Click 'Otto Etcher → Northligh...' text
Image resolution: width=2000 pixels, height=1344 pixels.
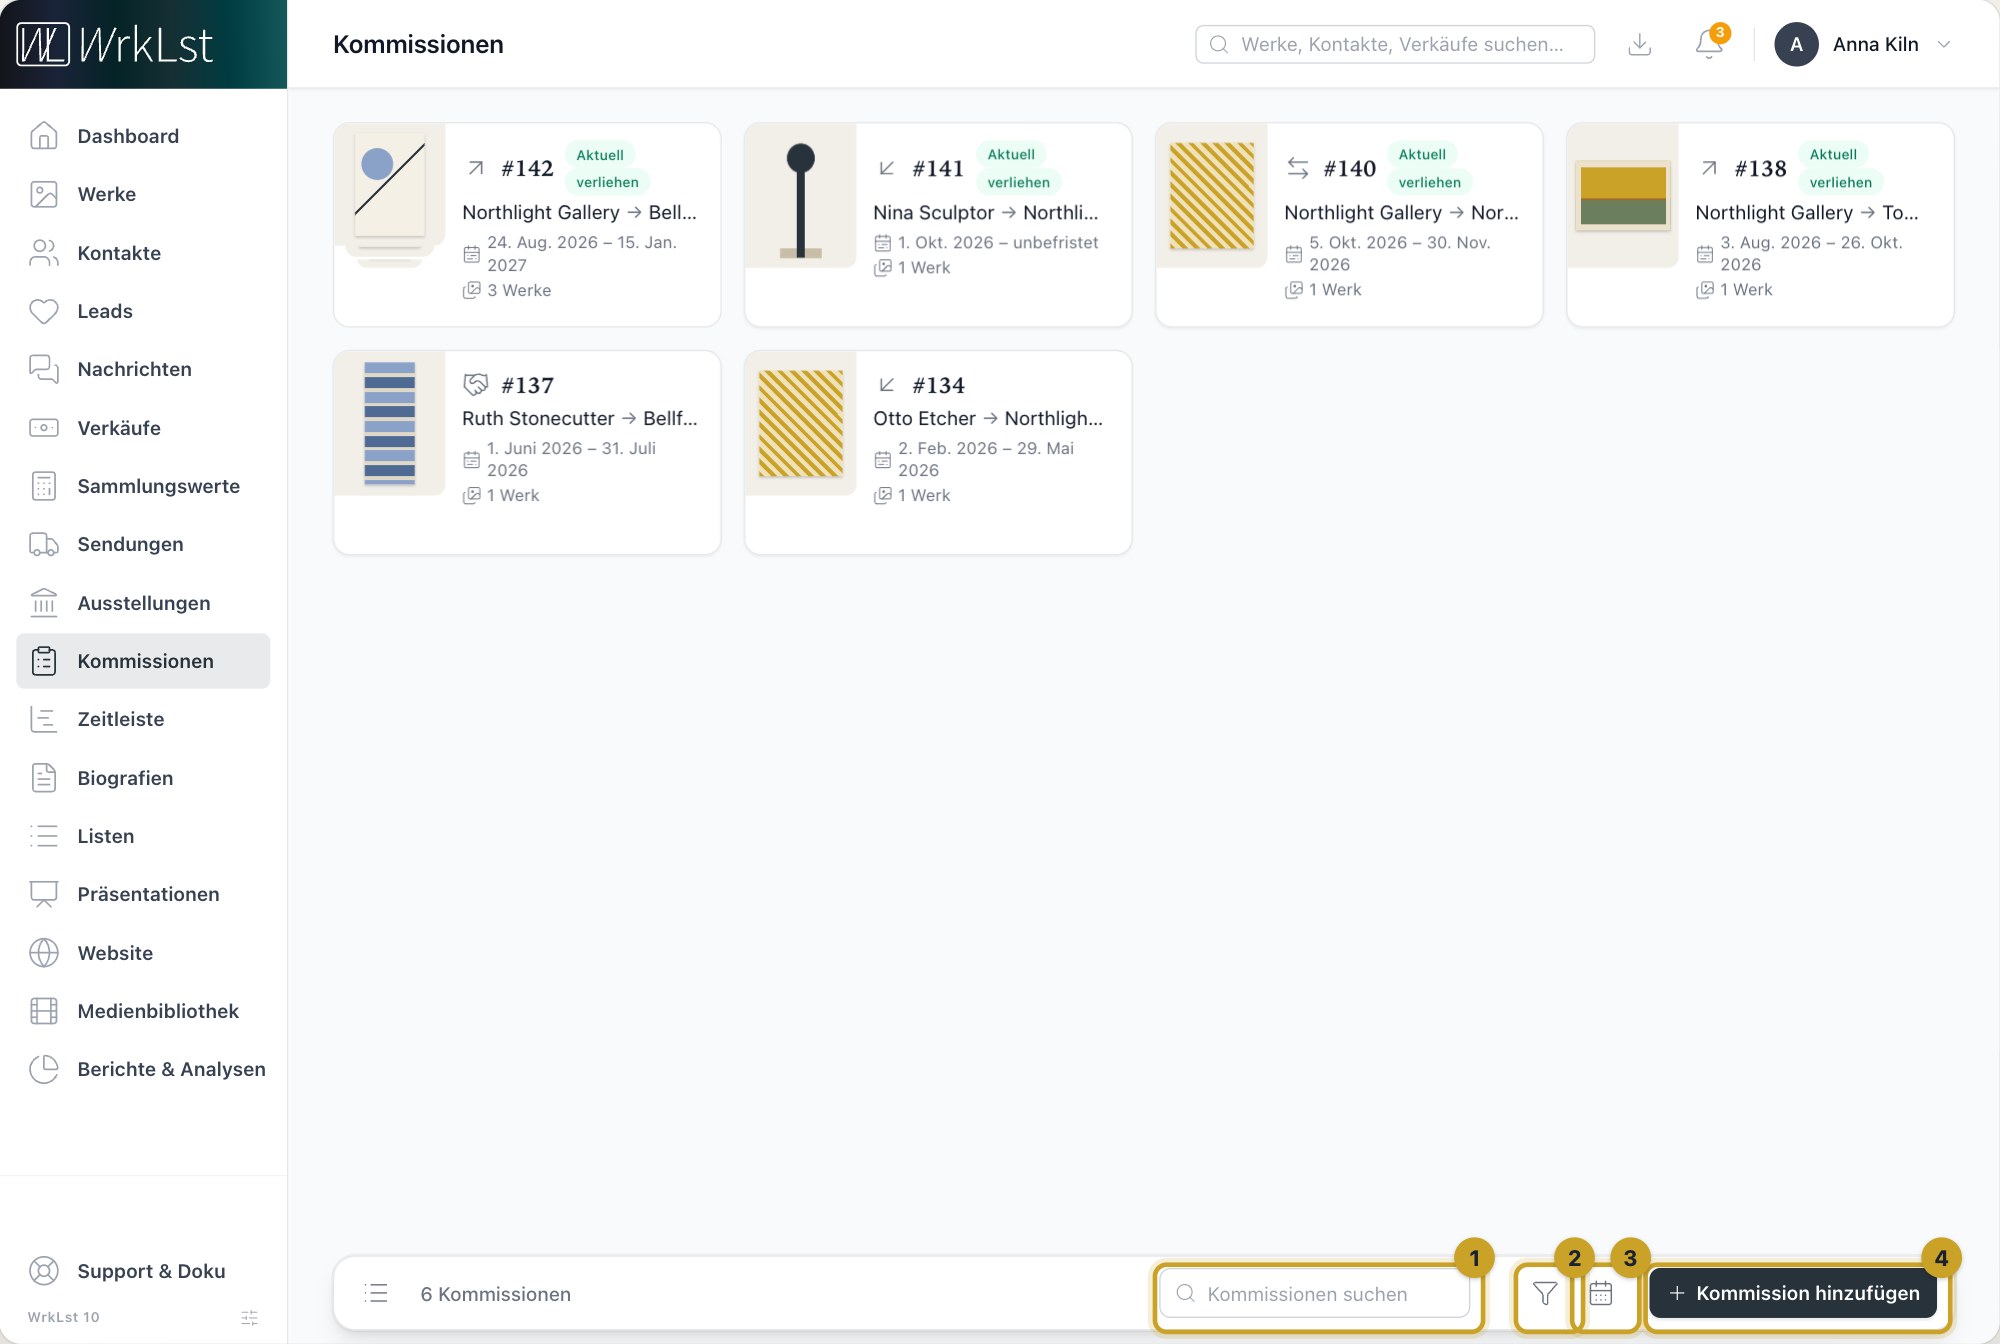(988, 418)
